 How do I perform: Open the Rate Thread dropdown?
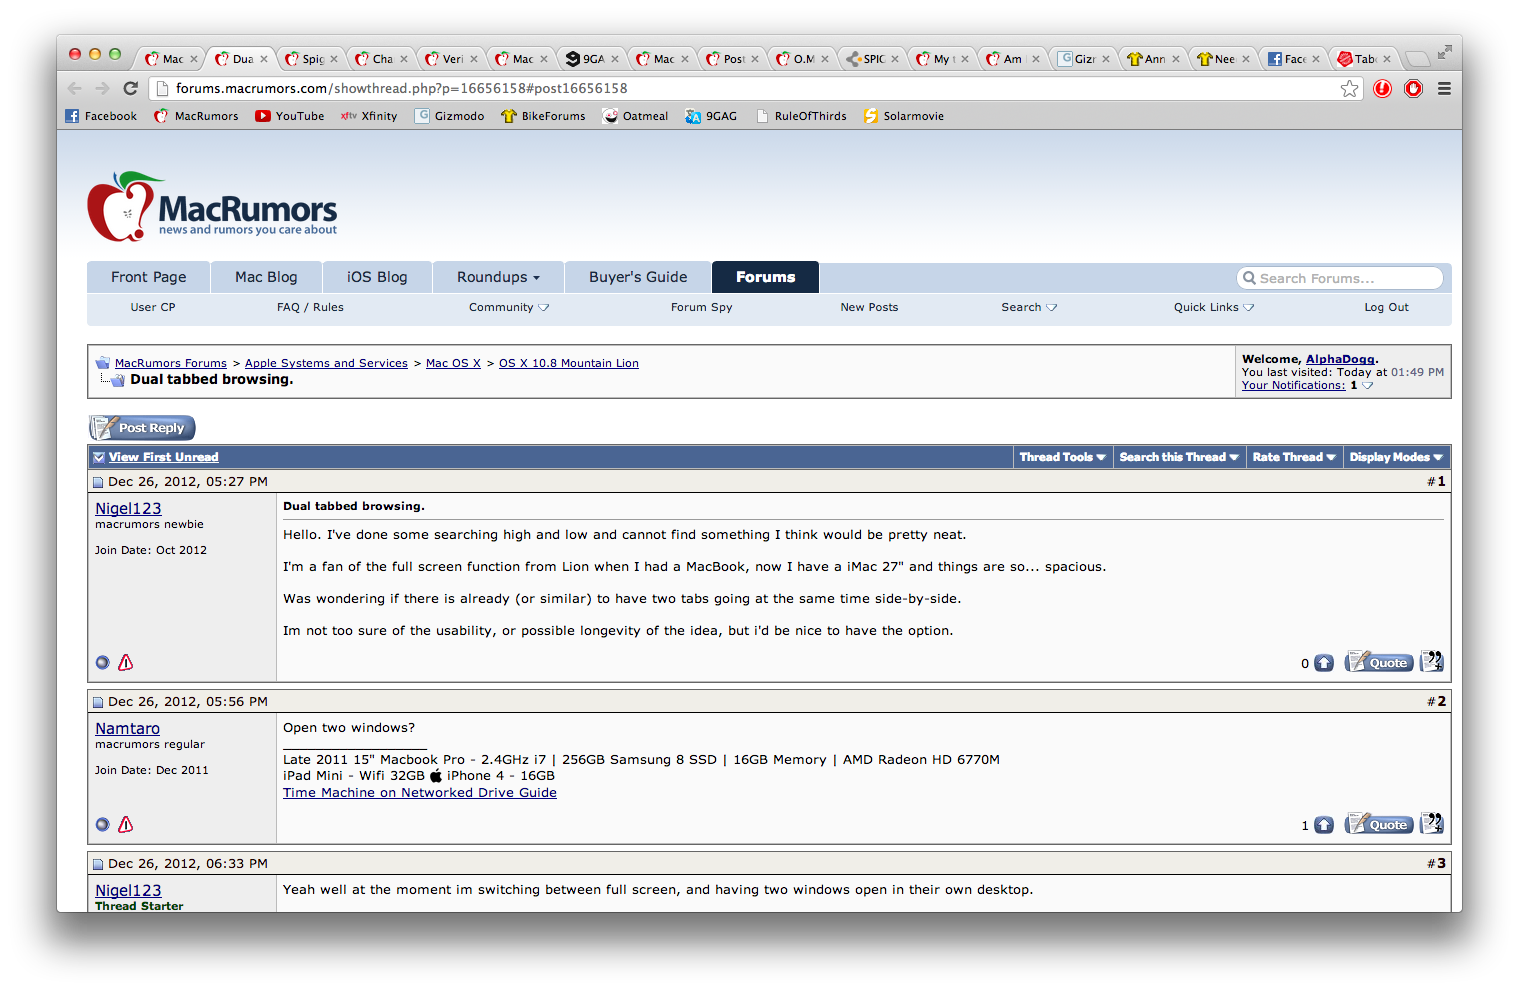(x=1294, y=457)
